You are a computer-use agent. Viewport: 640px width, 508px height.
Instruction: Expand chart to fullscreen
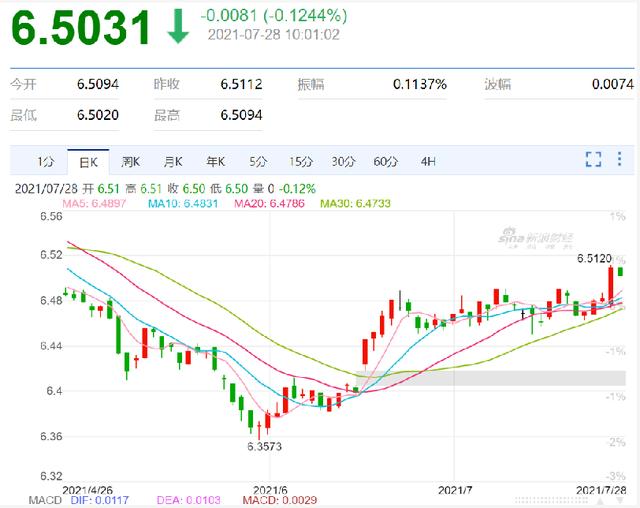593,159
